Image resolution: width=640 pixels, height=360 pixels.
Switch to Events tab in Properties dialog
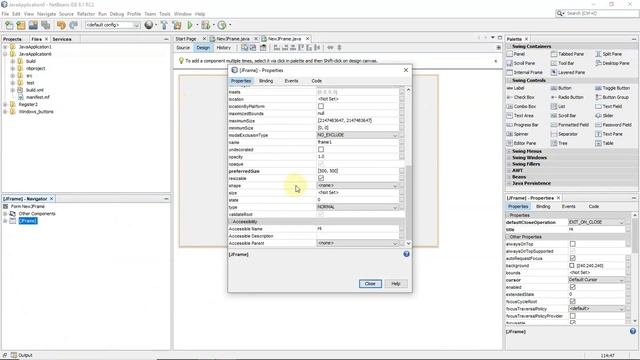[291, 81]
